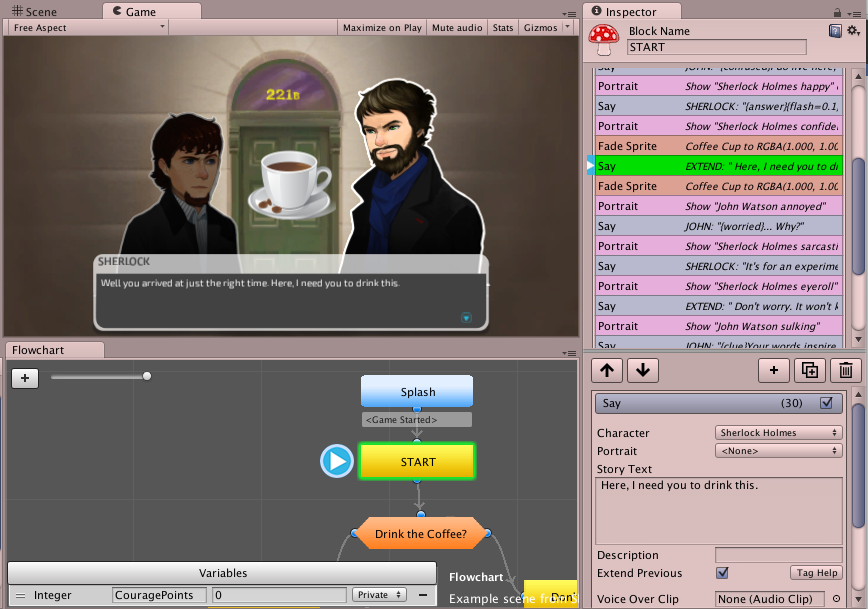This screenshot has width=868, height=609.
Task: Select the Splash block
Action: tap(417, 391)
